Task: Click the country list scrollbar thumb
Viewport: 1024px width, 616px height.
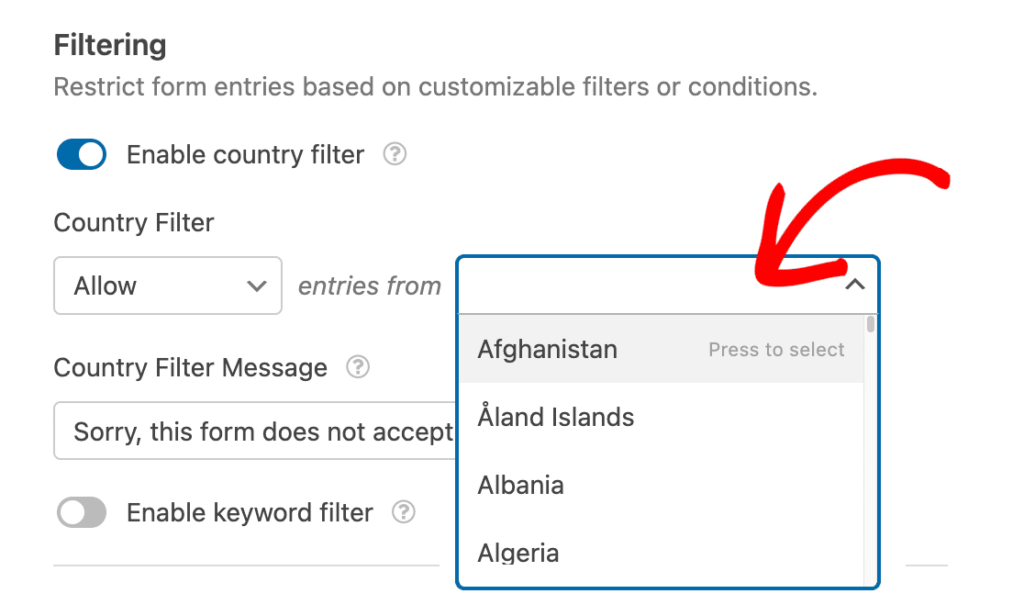Action: click(871, 325)
